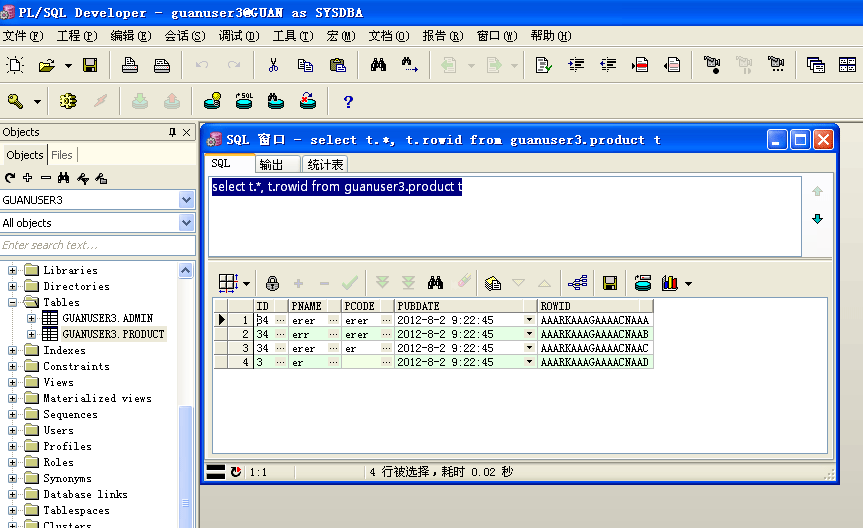Click the Find objects binoculars in Objects panel
This screenshot has width=863, height=528.
(x=64, y=178)
